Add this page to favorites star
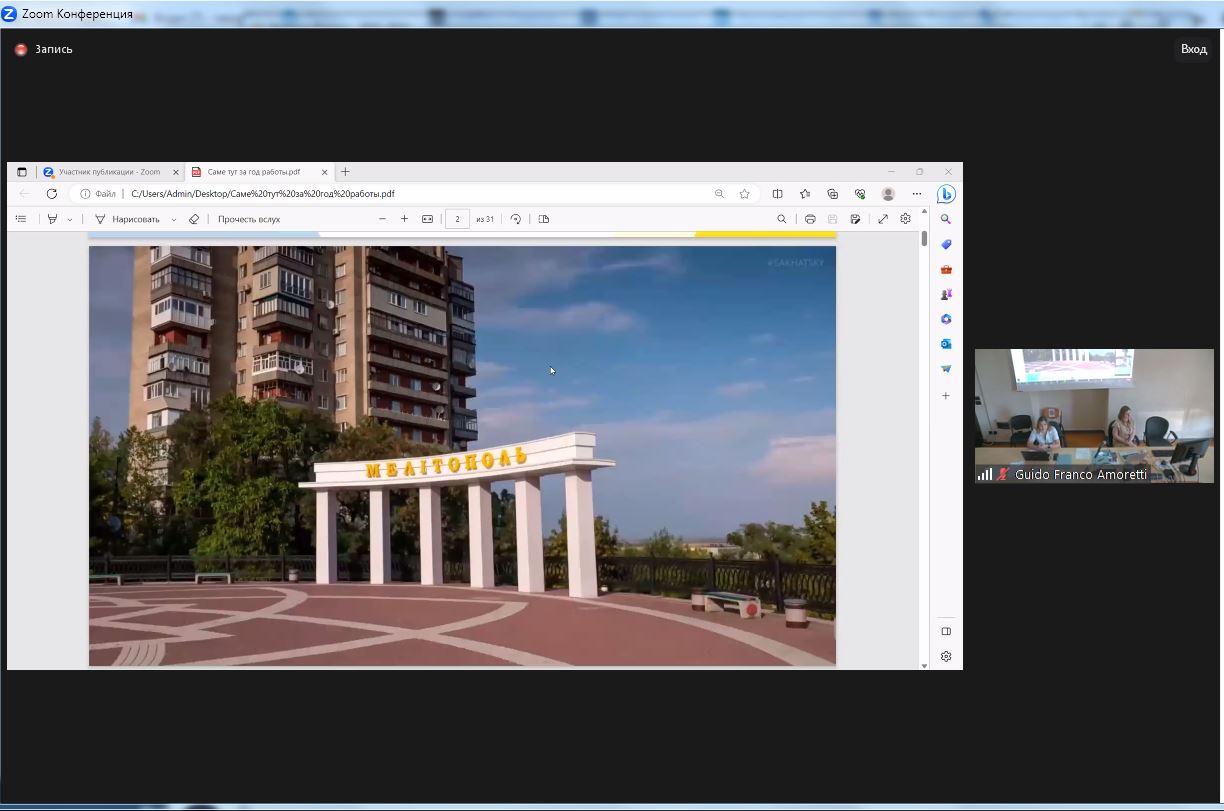Image resolution: width=1224 pixels, height=811 pixels. pos(744,194)
